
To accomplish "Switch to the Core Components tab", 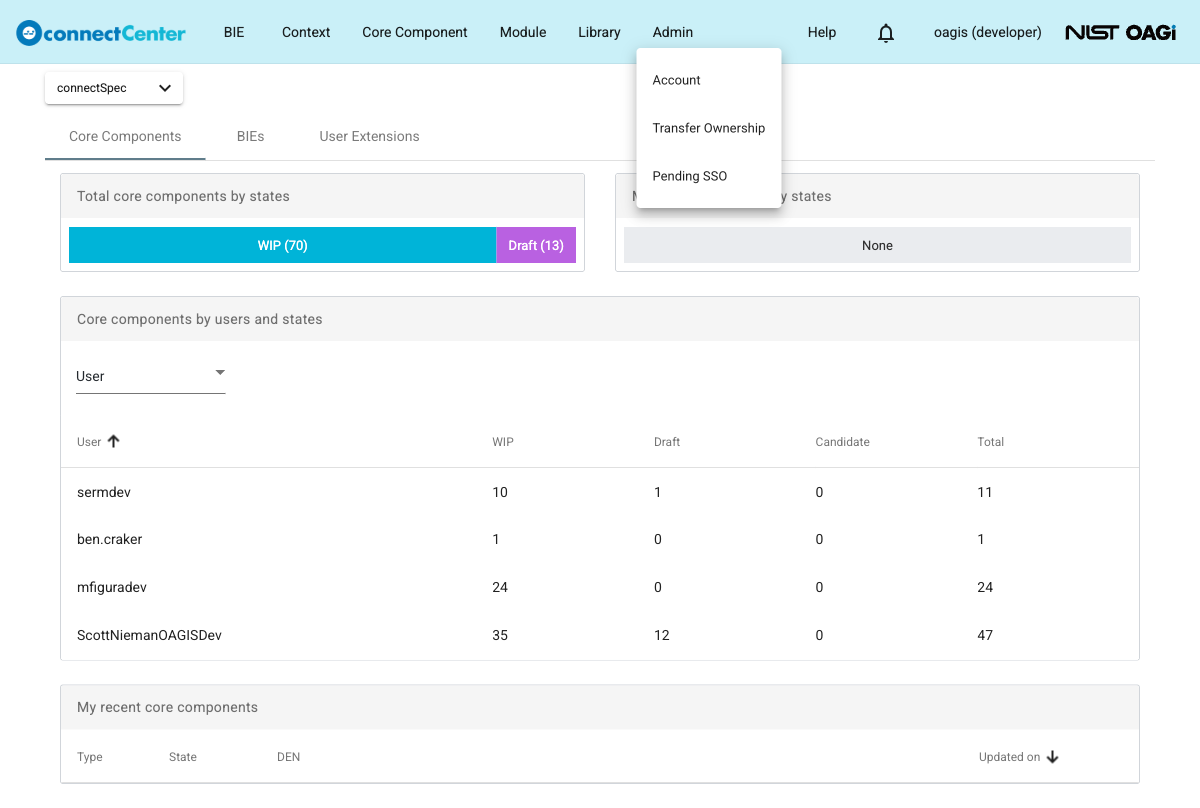I will click(x=125, y=136).
